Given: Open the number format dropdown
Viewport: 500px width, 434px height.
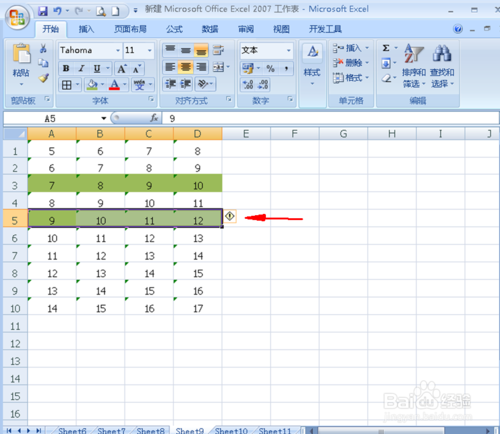Looking at the screenshot, I should (x=289, y=51).
